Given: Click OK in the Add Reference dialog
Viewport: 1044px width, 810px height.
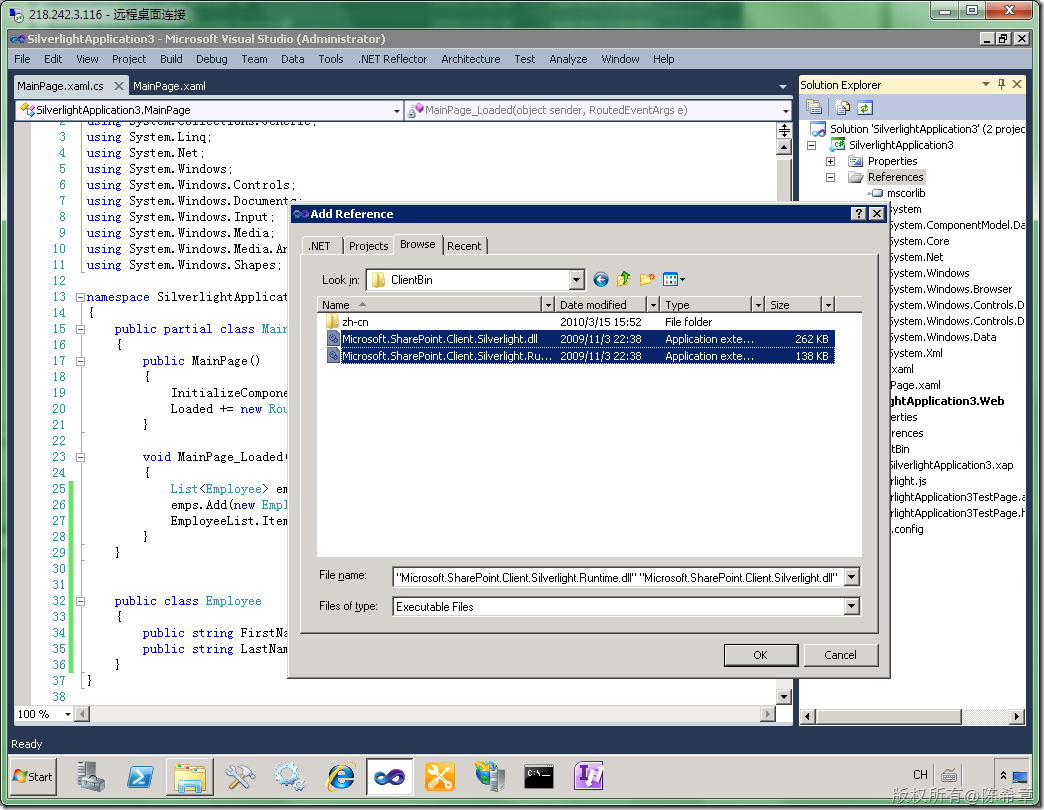Looking at the screenshot, I should [x=760, y=655].
